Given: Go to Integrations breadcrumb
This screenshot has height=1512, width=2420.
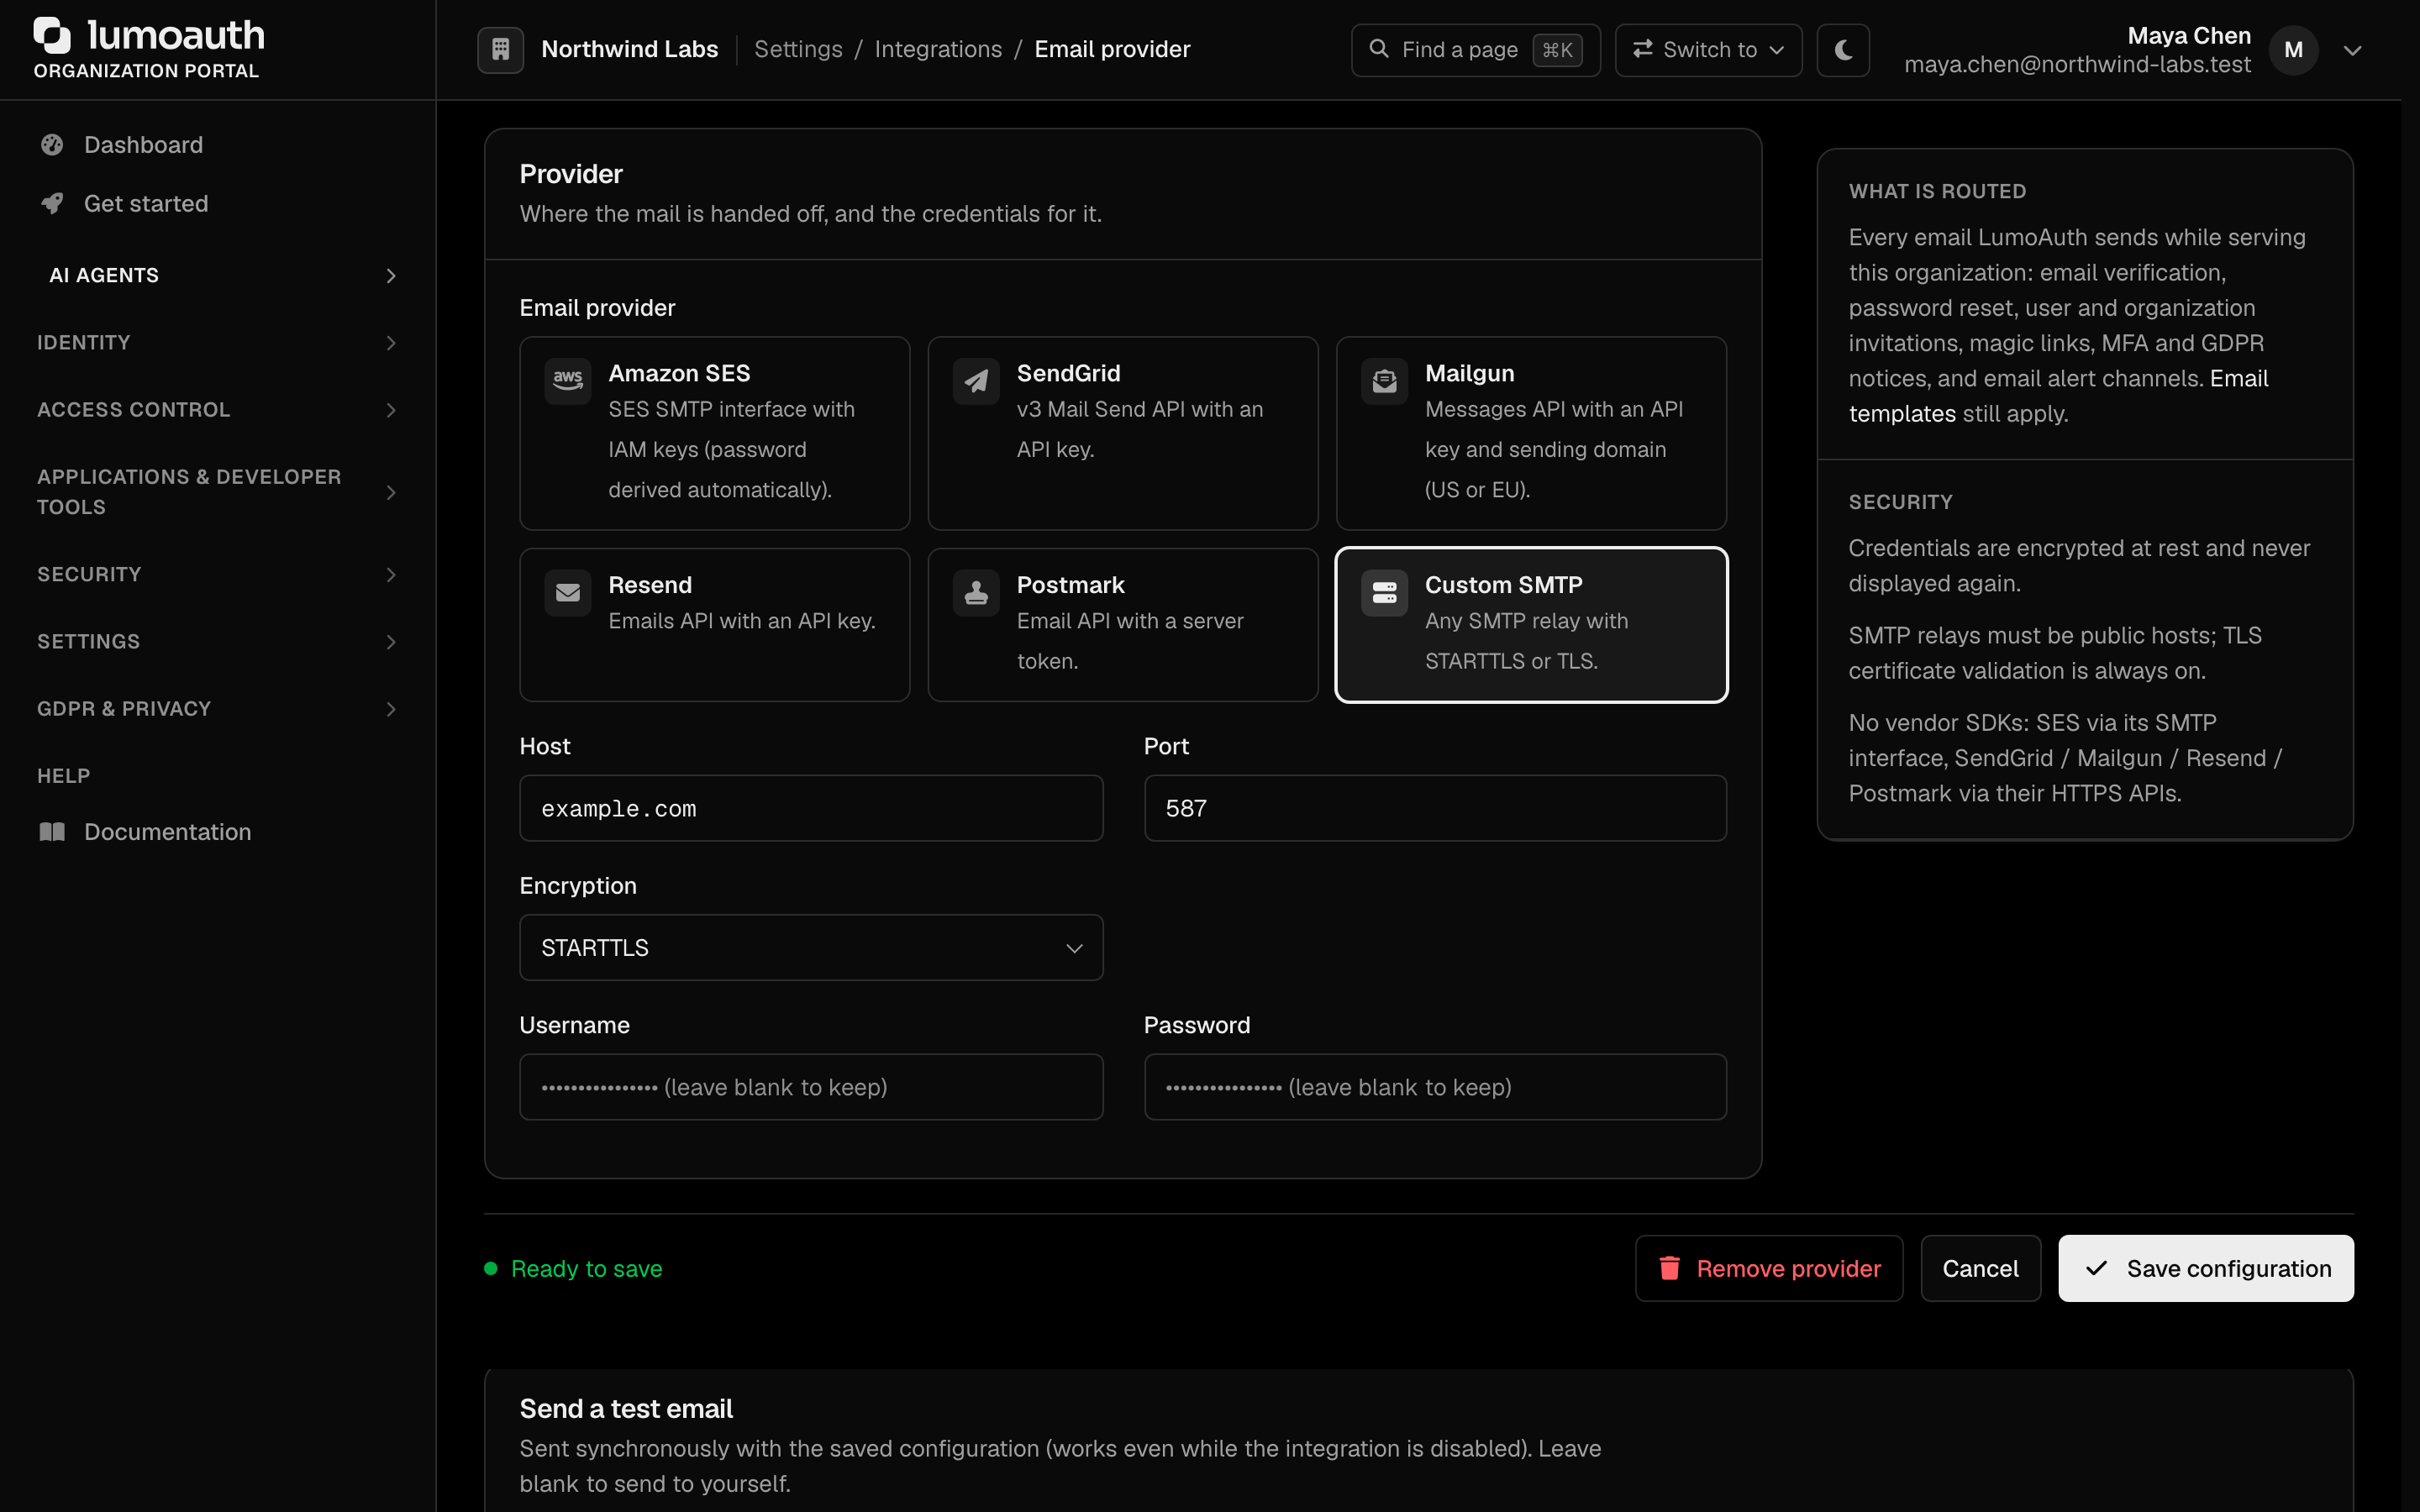Looking at the screenshot, I should [x=938, y=49].
